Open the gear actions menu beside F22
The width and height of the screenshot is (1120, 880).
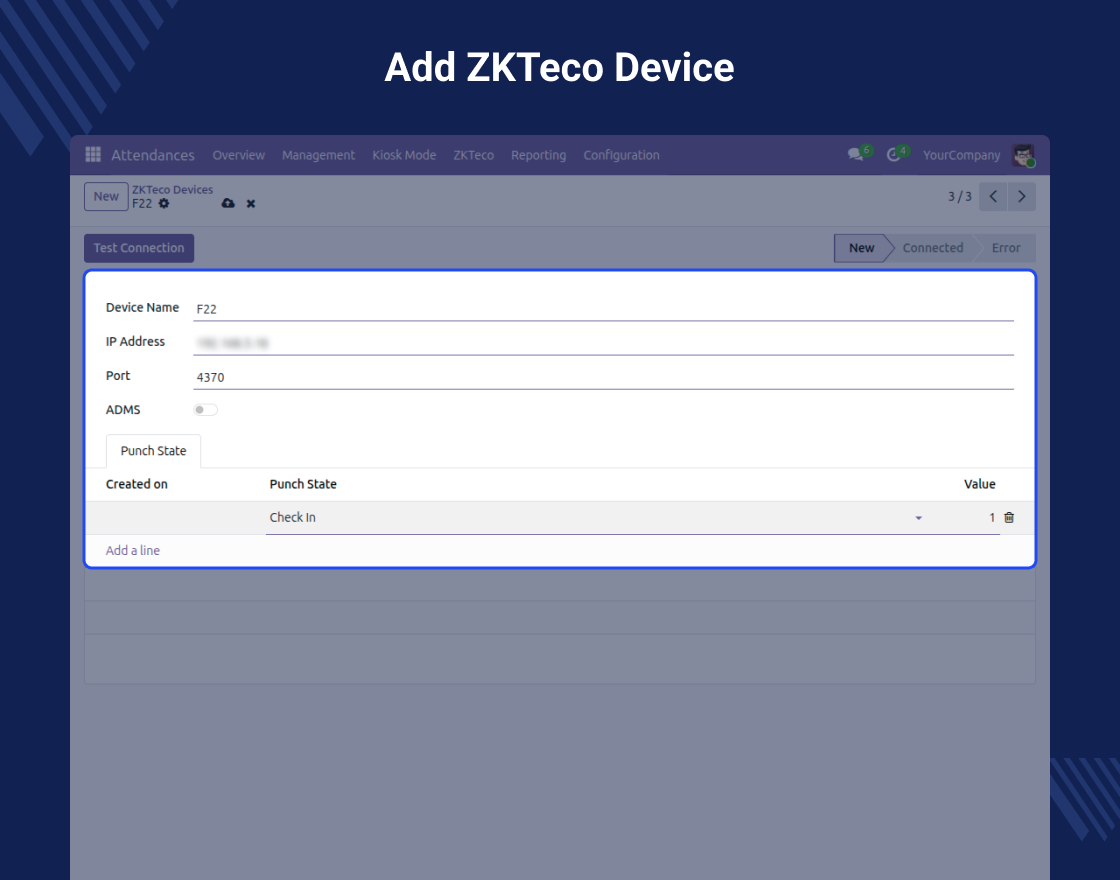tap(164, 204)
